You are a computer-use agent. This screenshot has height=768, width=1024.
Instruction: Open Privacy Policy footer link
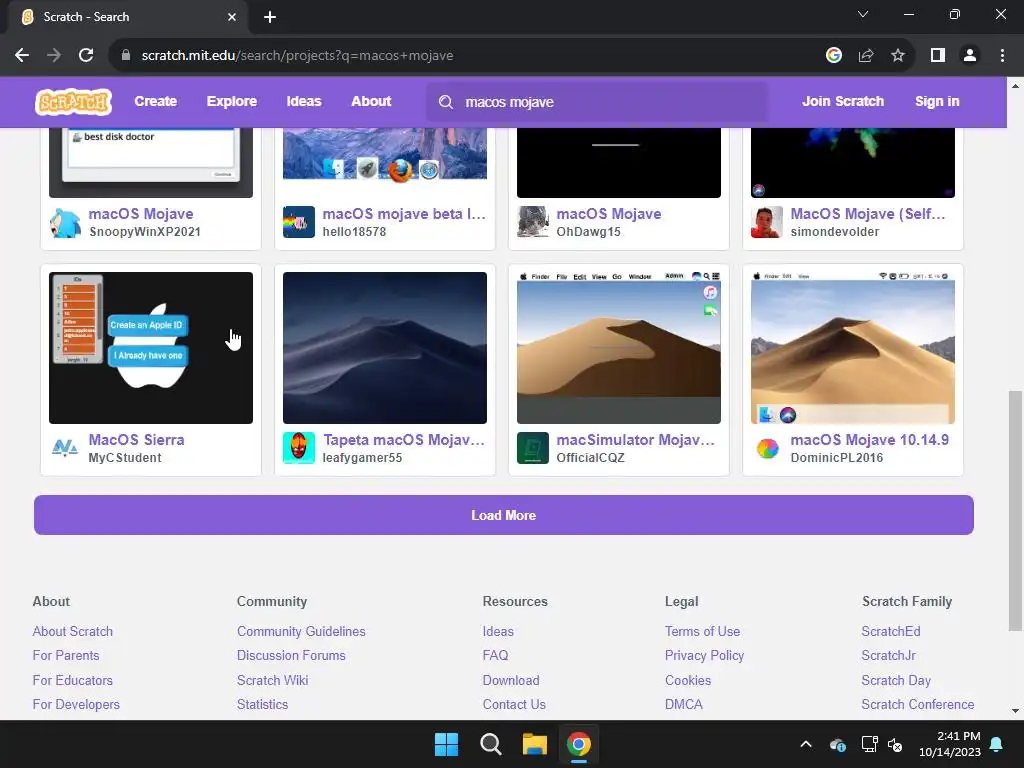point(704,655)
